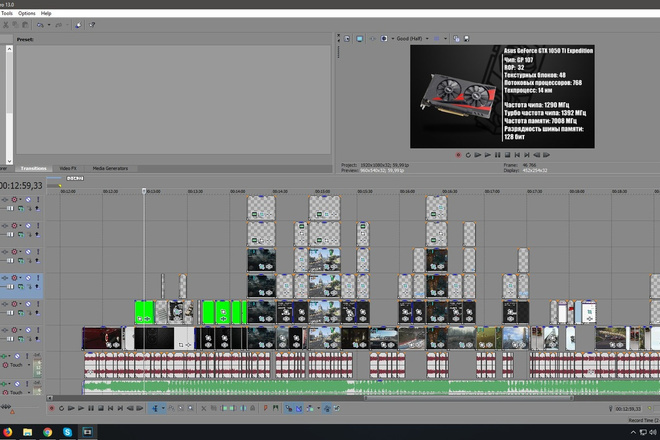Viewport: 660px width, 440px height.
Task: Toggle Lock Envelopes to Events
Action: pos(327,408)
